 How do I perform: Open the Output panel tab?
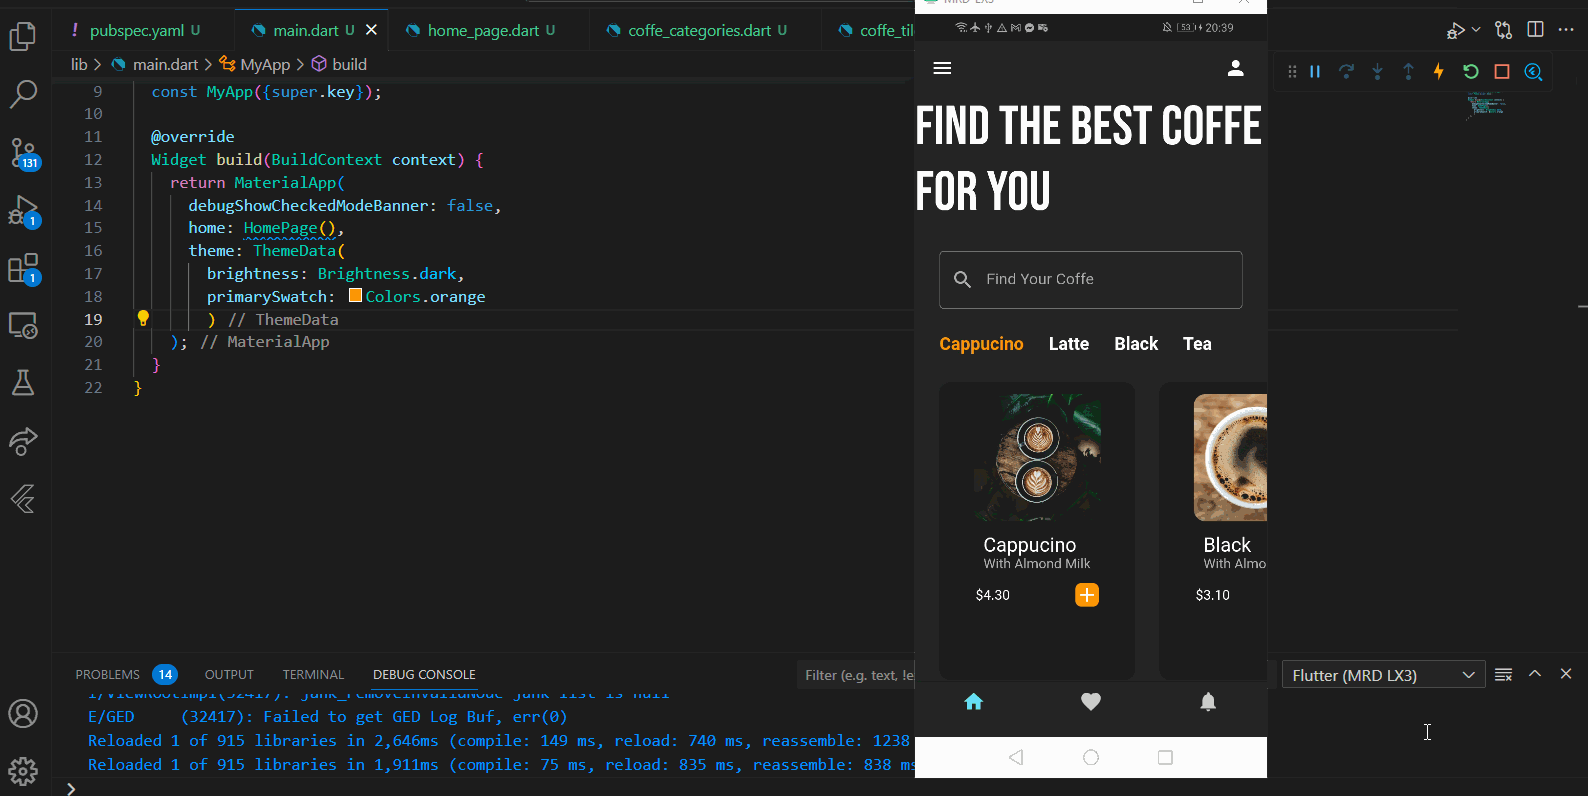[229, 674]
